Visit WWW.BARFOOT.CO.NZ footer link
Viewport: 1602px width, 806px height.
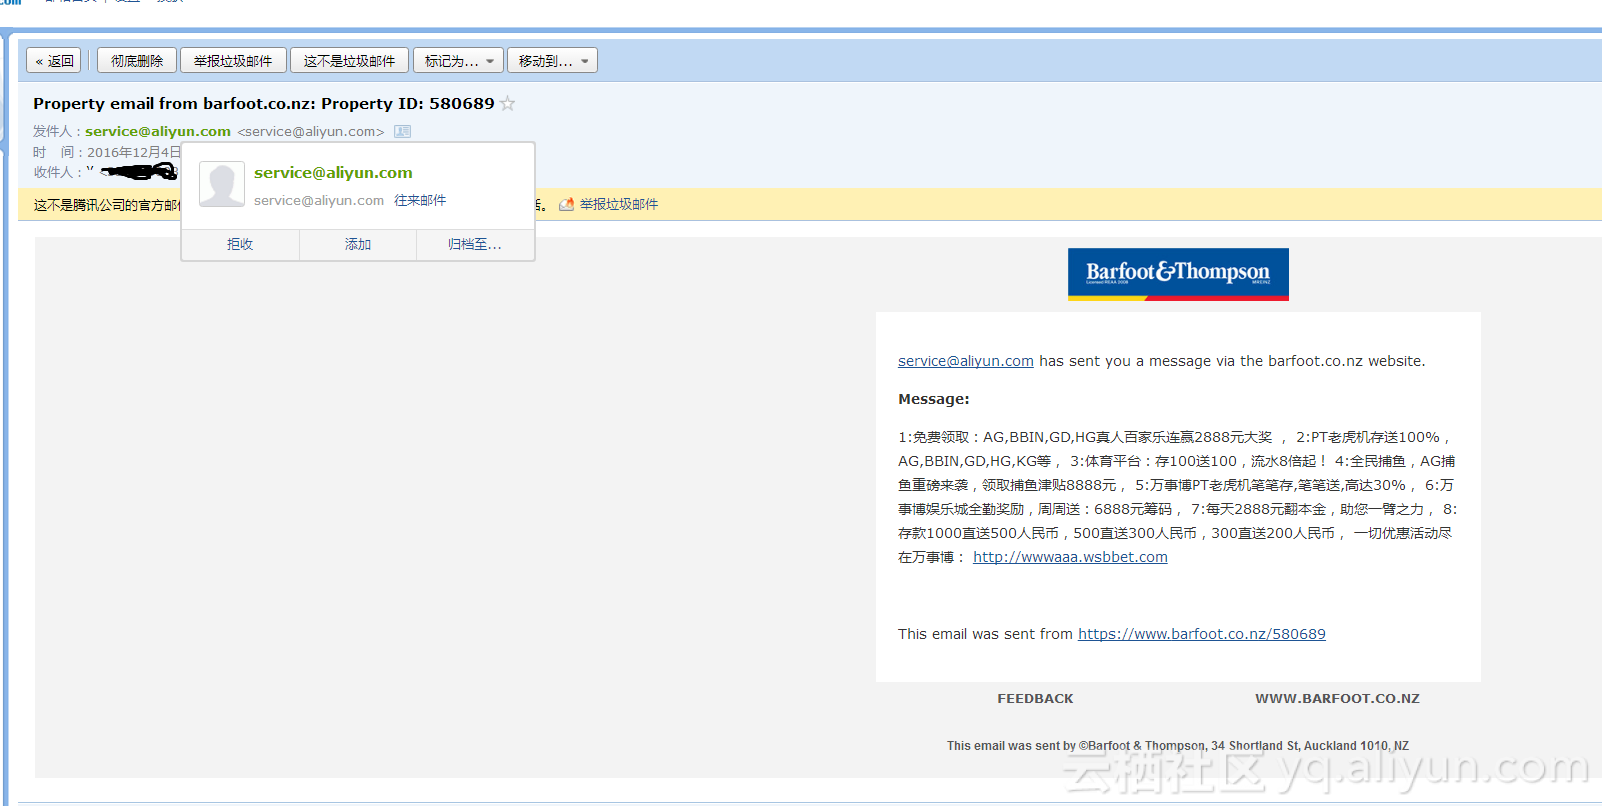(1337, 699)
